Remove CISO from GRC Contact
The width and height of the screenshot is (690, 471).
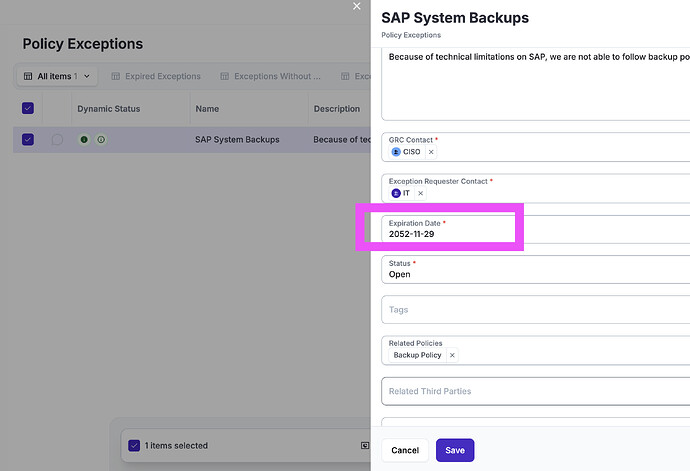[431, 152]
